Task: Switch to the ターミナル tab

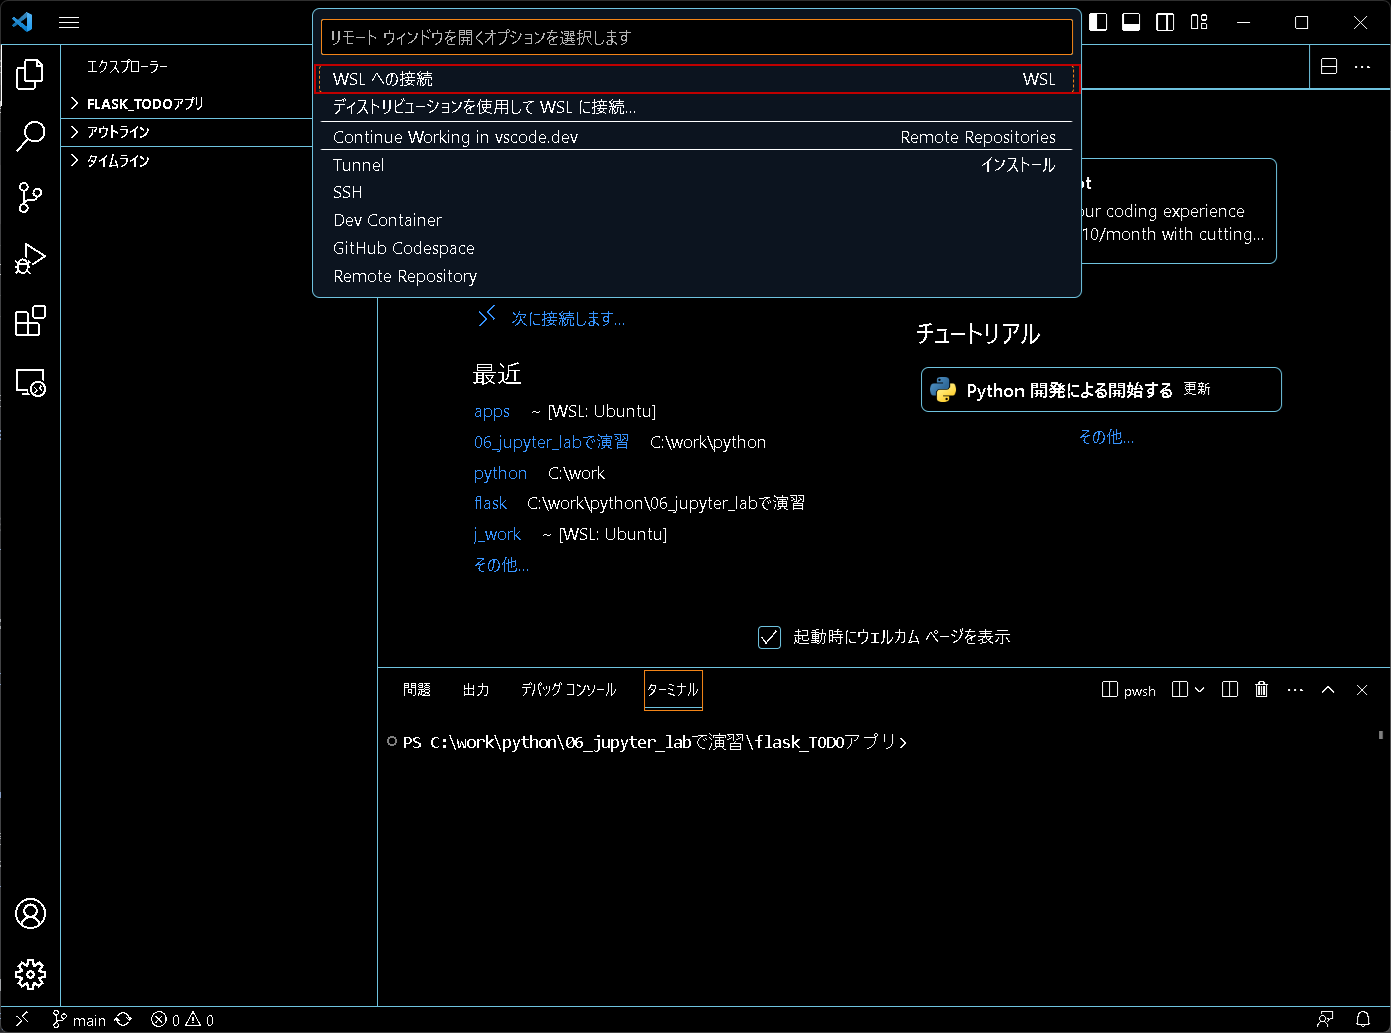Action: [x=673, y=690]
